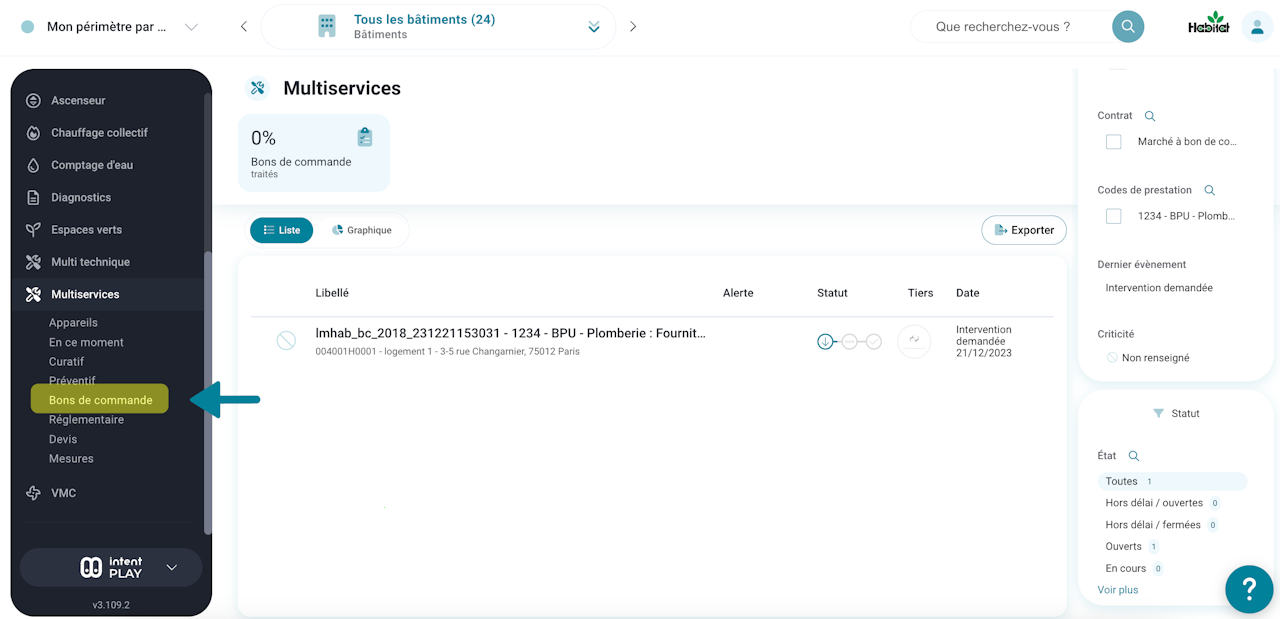Screen dimensions: 1280x619
Task: Open the intent PLAY dropdown chevron
Action: click(x=171, y=568)
